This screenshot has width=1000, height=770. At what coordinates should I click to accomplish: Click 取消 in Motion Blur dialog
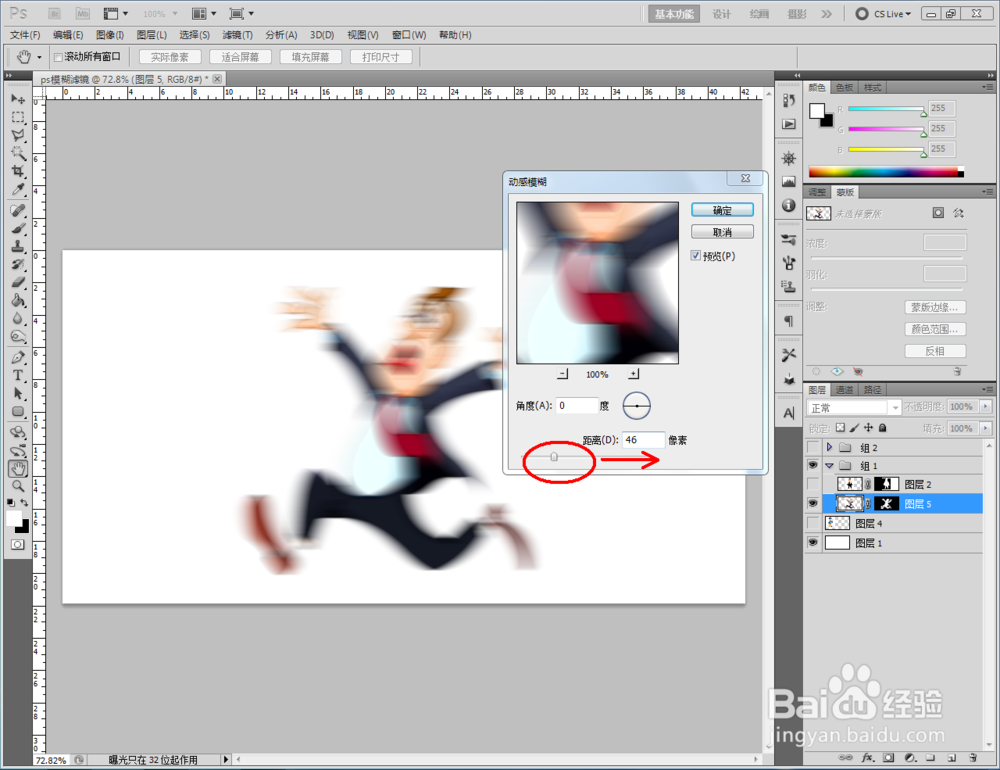point(723,232)
